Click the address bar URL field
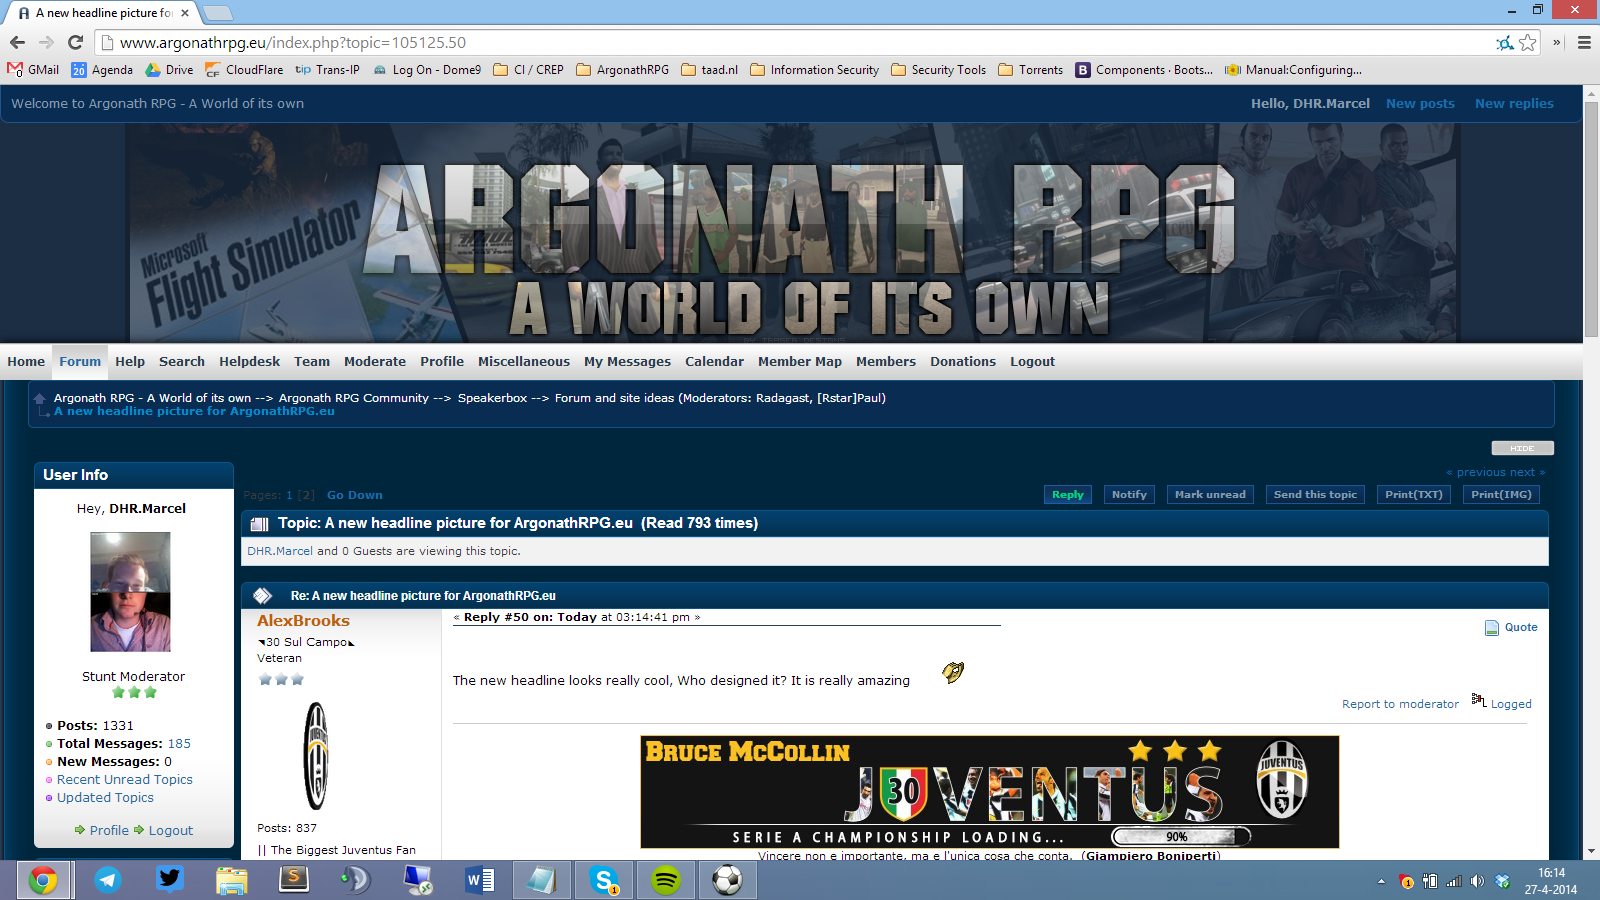Viewport: 1600px width, 900px height. [800, 42]
